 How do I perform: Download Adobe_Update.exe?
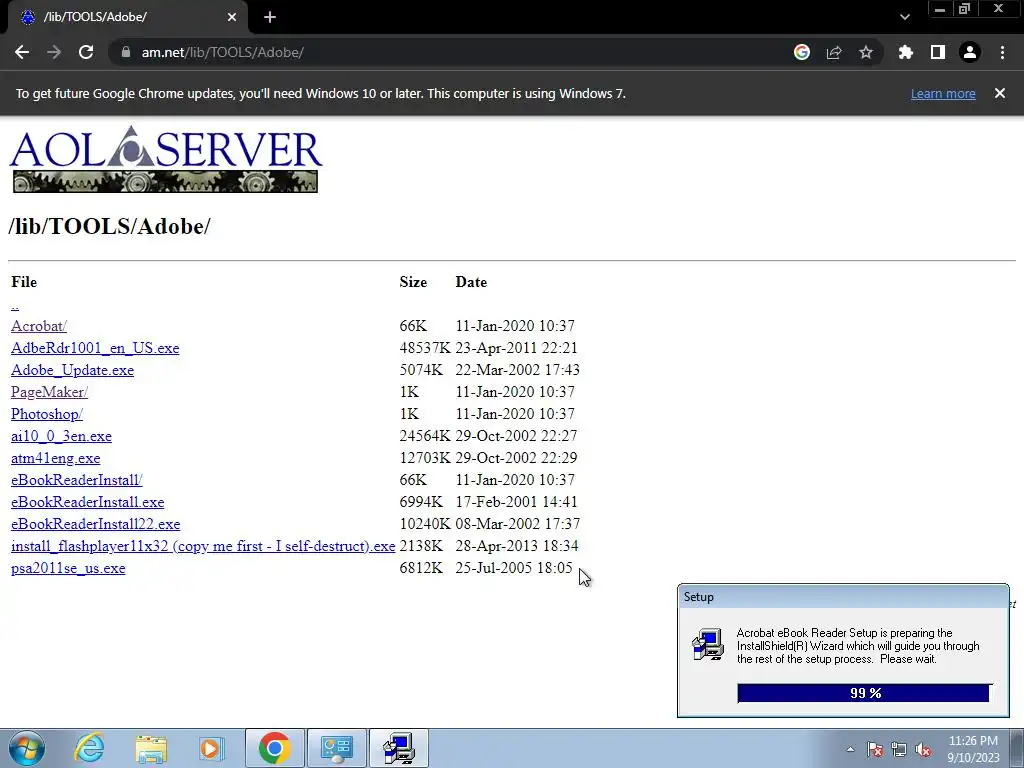pyautogui.click(x=72, y=370)
